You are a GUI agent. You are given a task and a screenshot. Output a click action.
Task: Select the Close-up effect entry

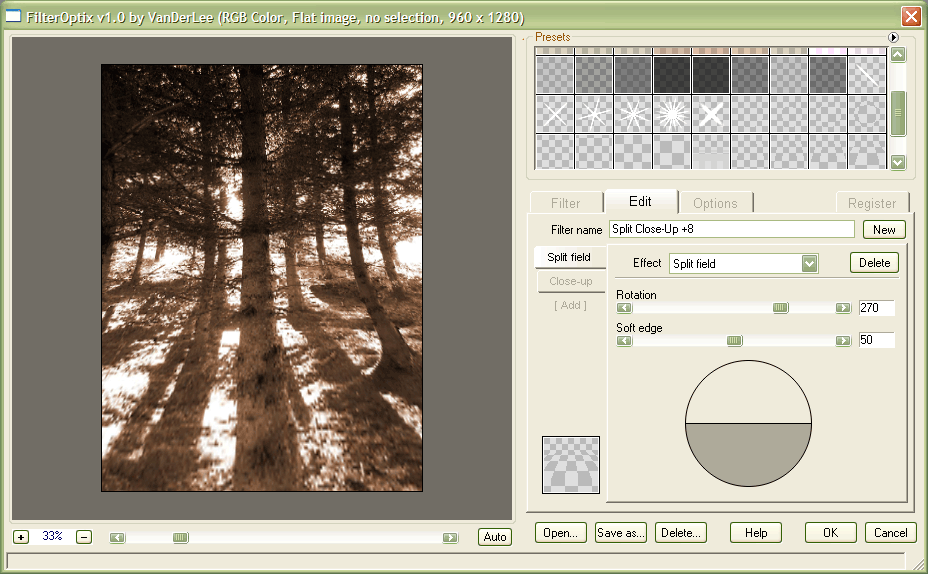click(x=570, y=281)
